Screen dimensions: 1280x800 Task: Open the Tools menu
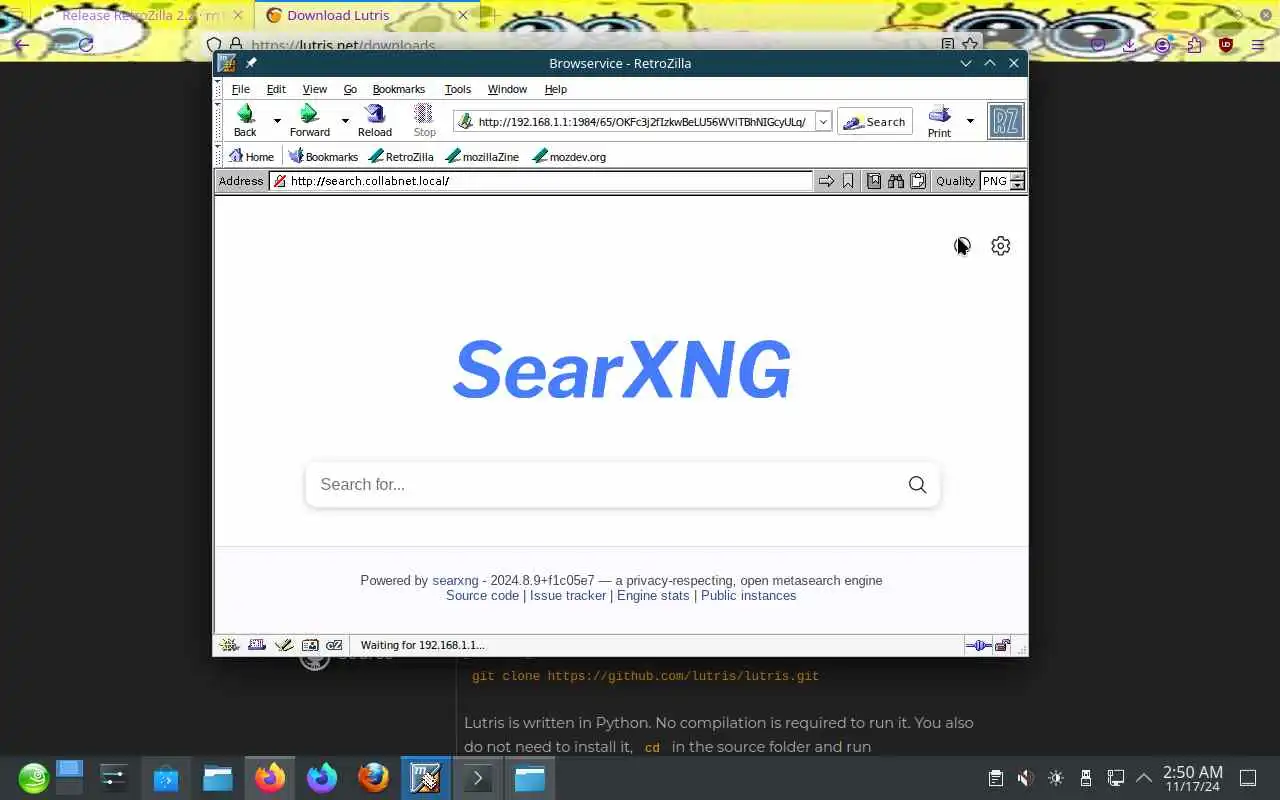(458, 89)
